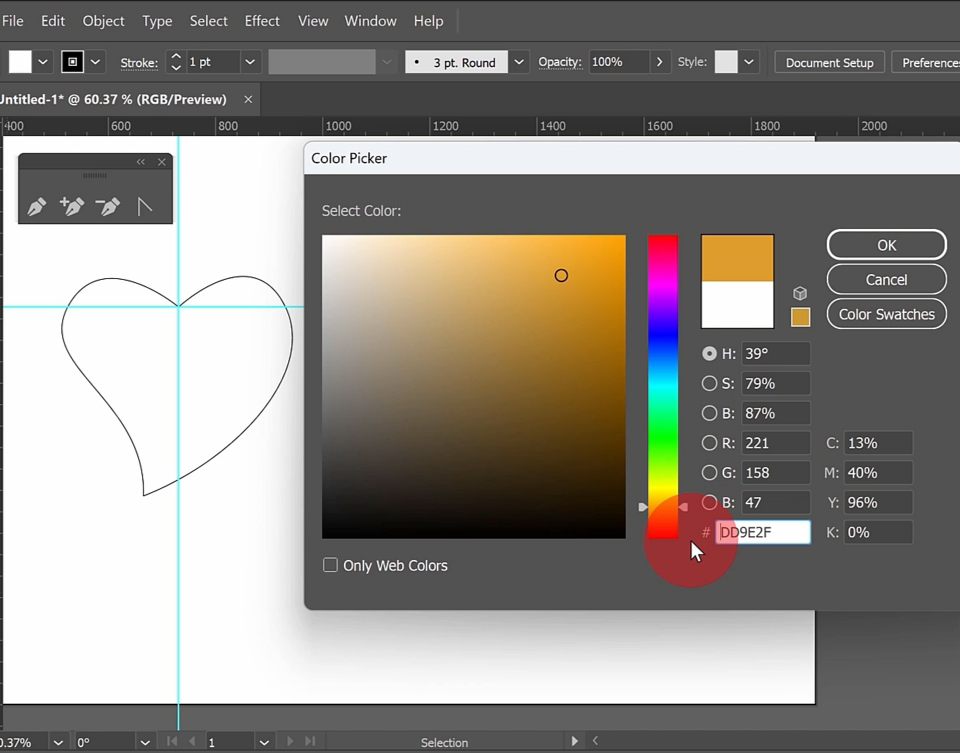Expand the Opacity slider arrow
960x753 pixels.
point(659,62)
